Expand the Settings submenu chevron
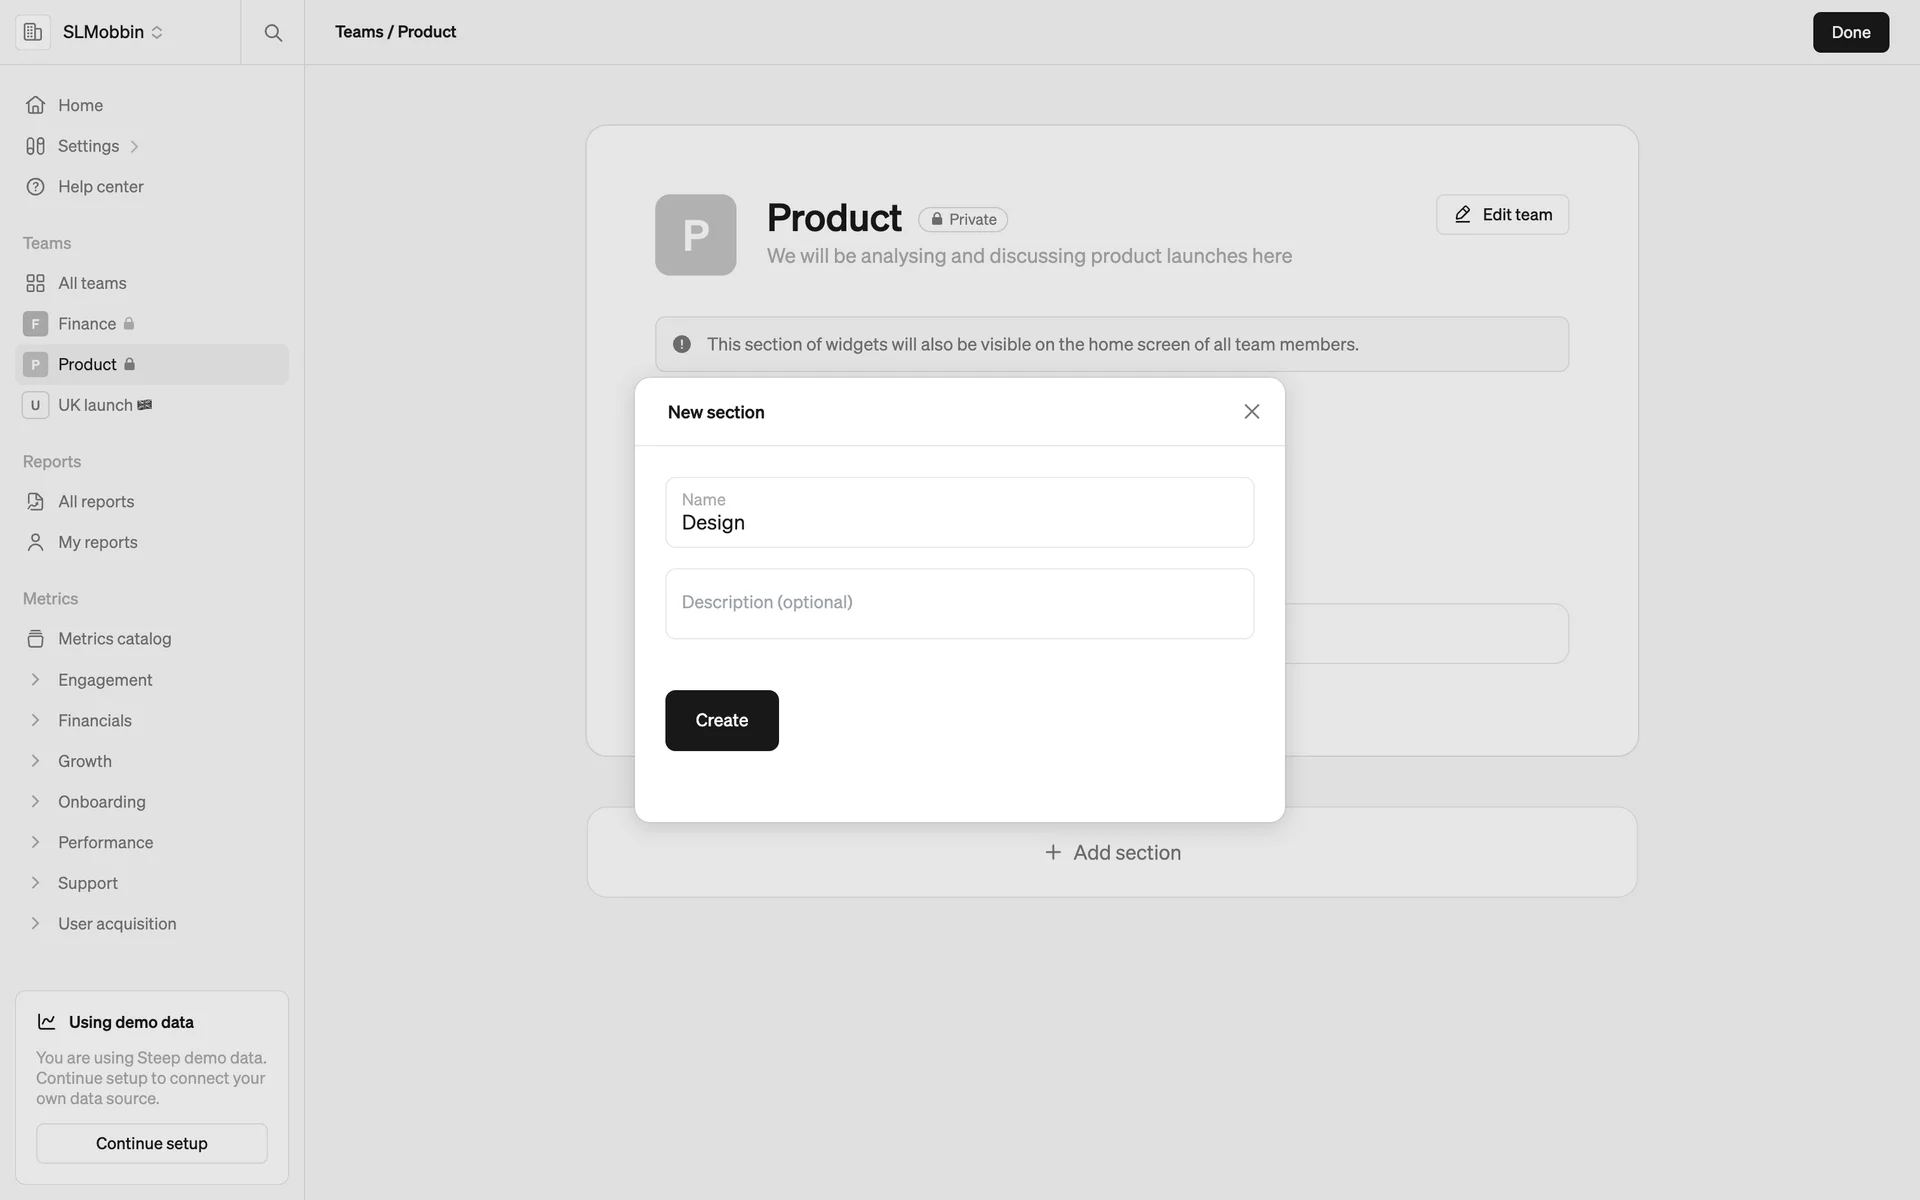 click(x=134, y=147)
